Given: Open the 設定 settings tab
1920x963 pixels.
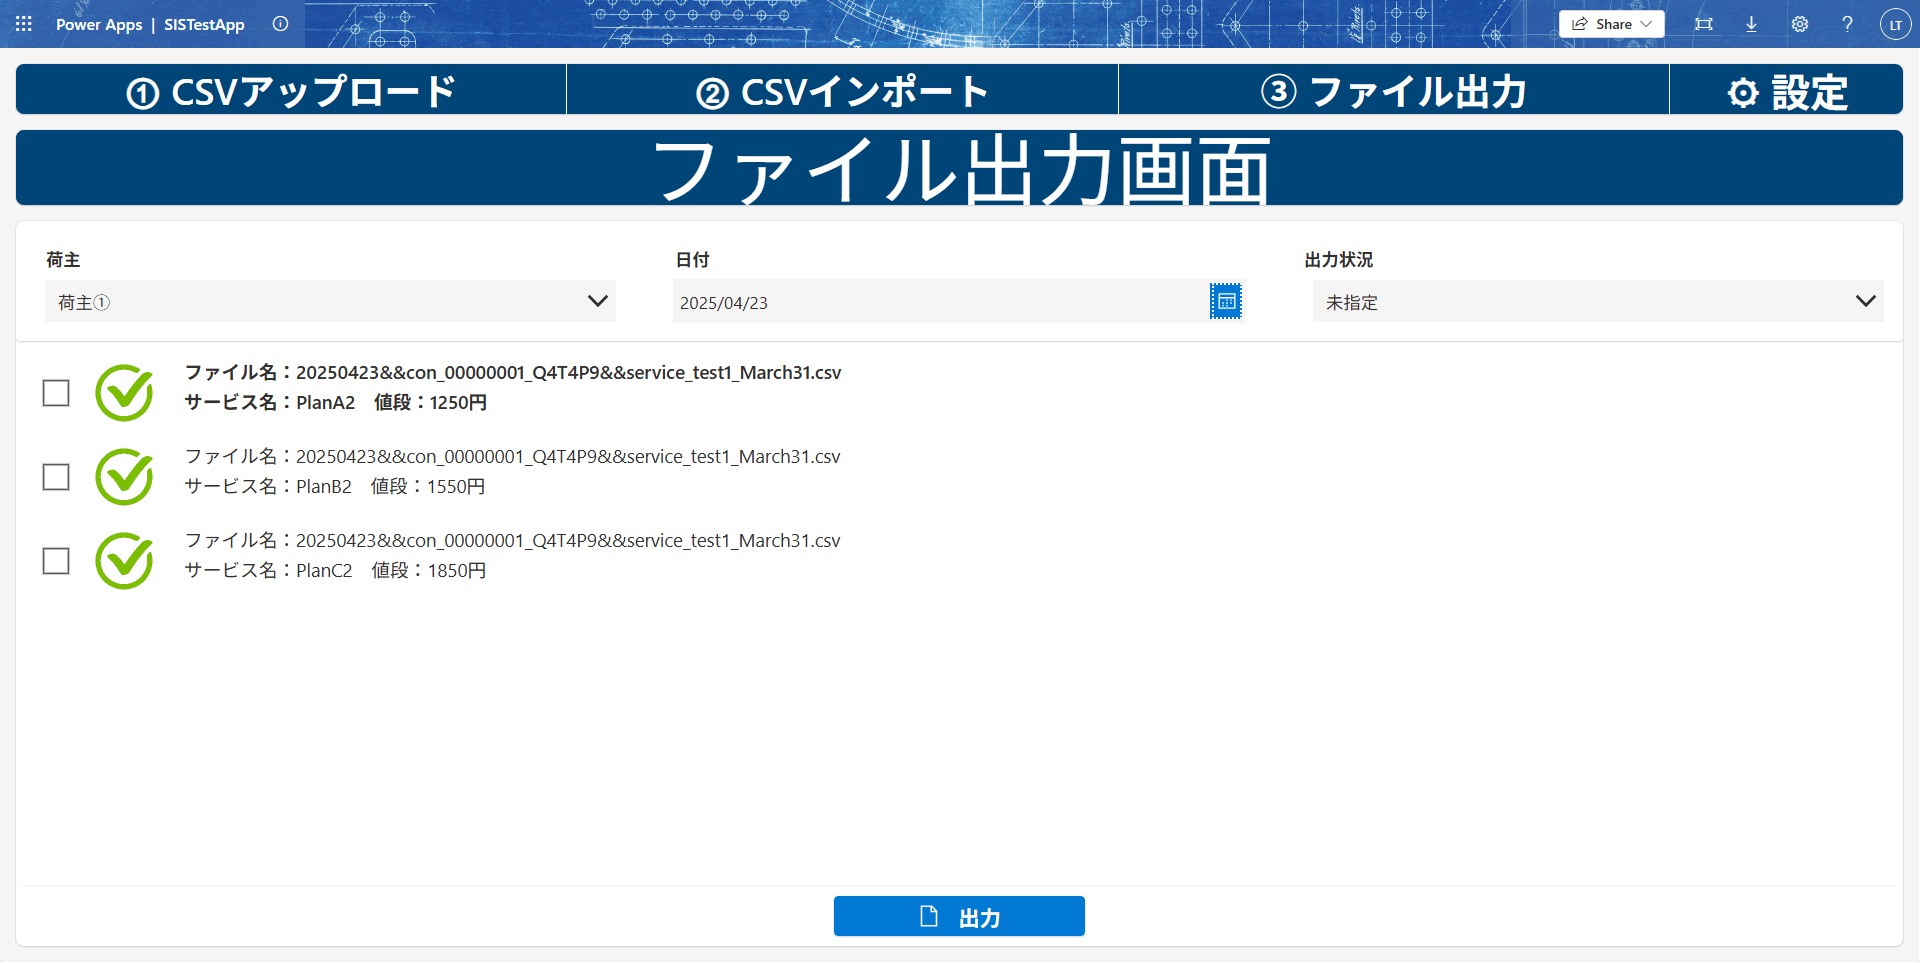Looking at the screenshot, I should (x=1786, y=90).
